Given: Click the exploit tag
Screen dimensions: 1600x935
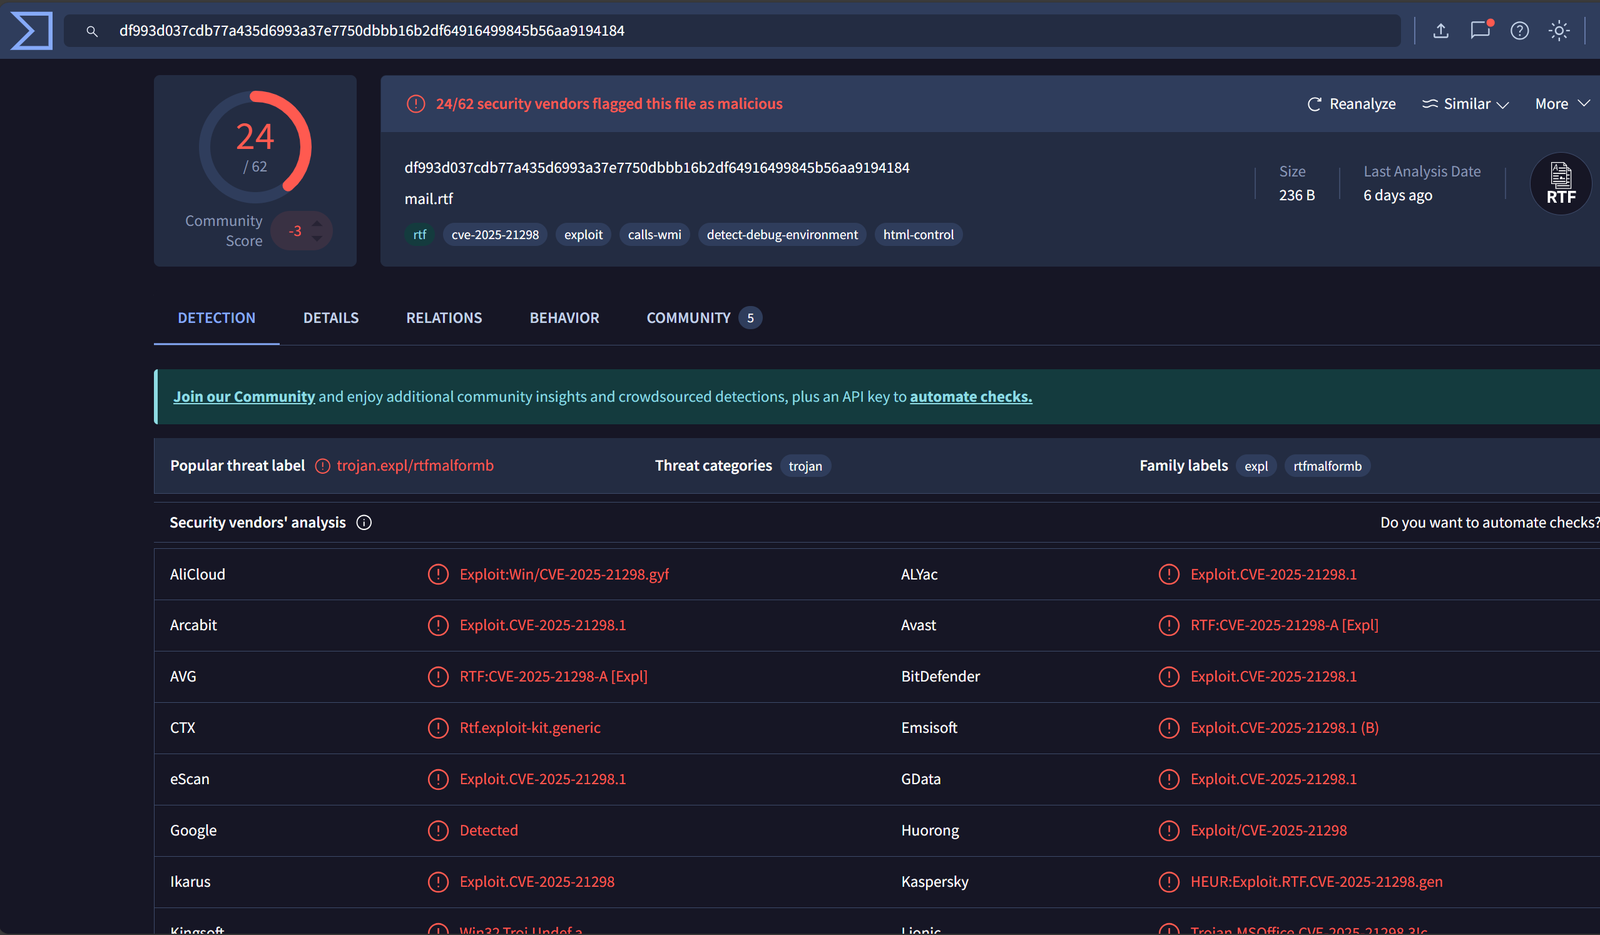Looking at the screenshot, I should tap(583, 235).
